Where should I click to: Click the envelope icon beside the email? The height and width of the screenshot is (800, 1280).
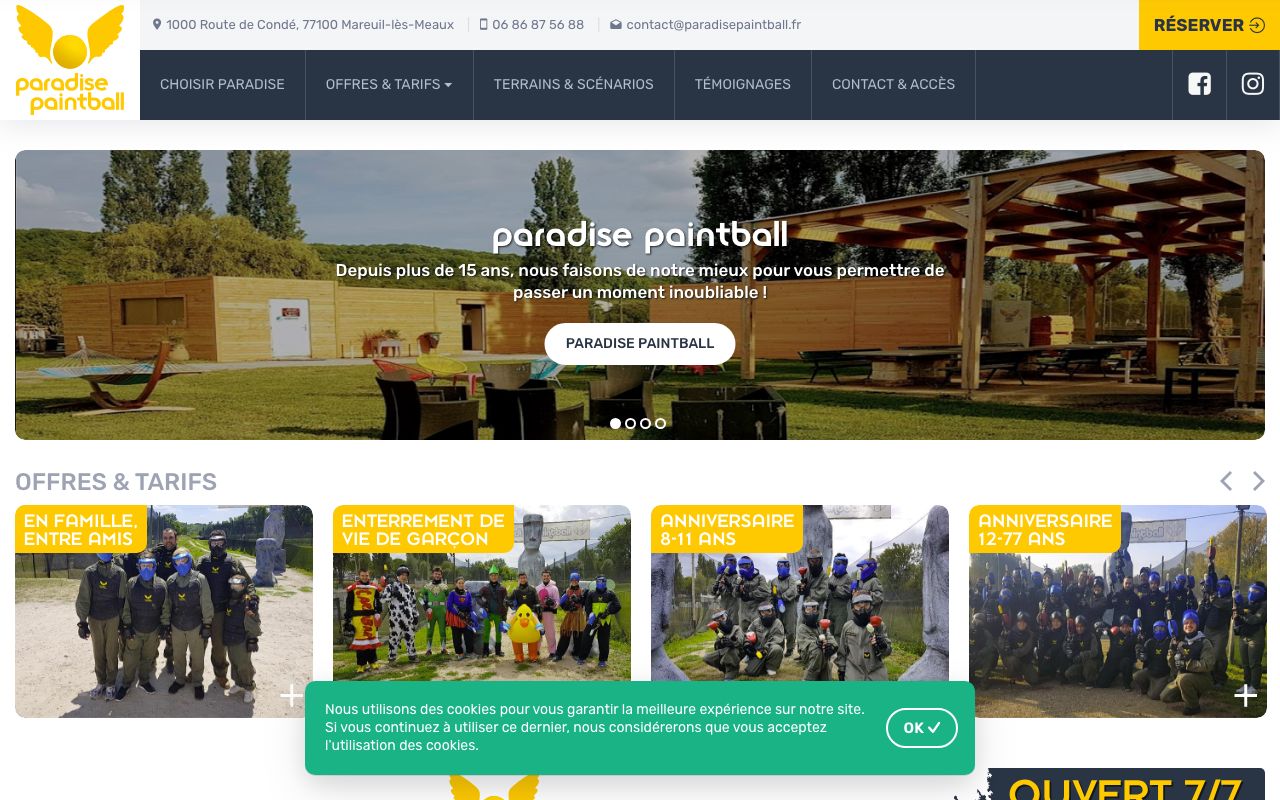(616, 25)
